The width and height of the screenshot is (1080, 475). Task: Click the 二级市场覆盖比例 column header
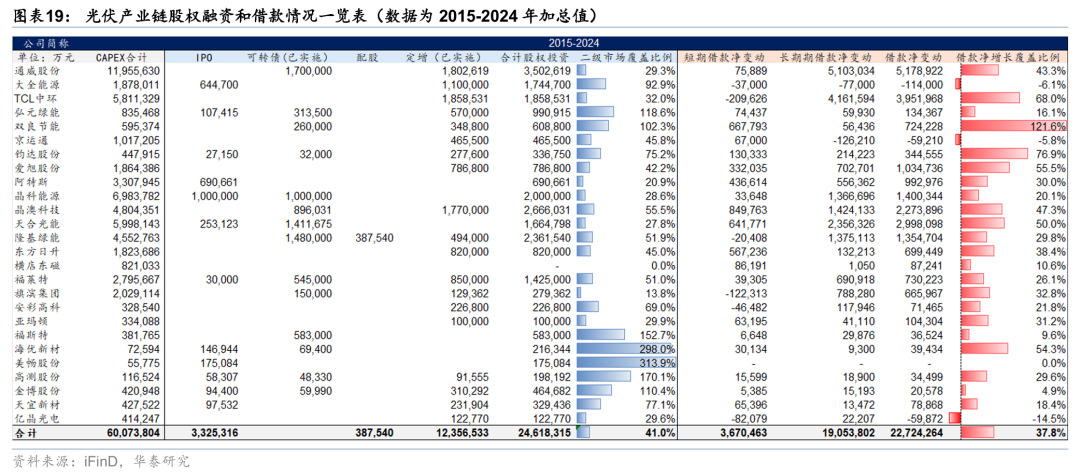click(x=626, y=57)
